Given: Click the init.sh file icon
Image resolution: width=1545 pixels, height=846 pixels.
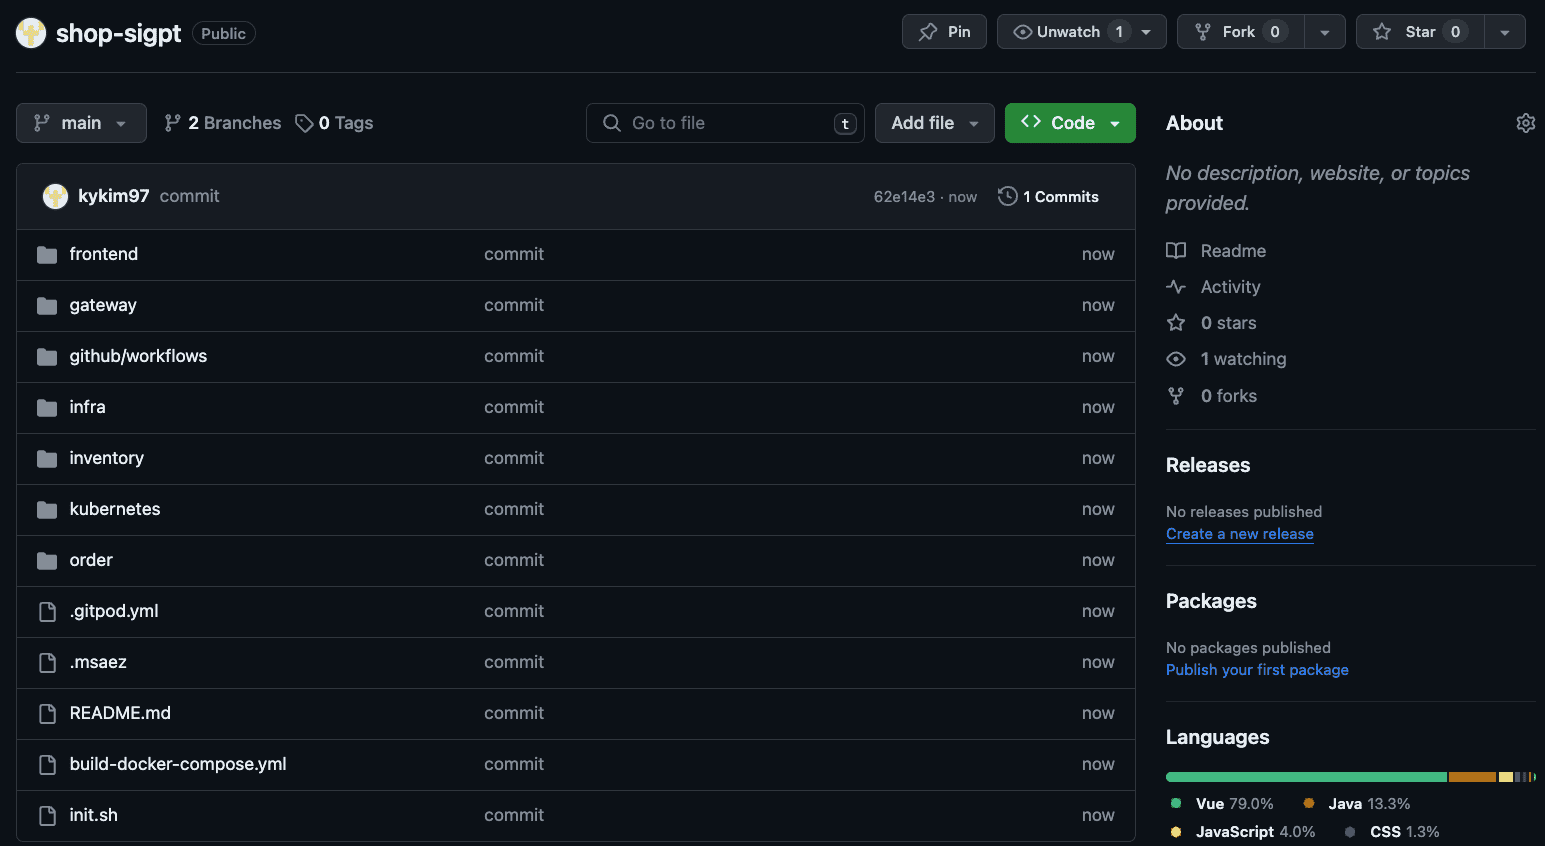Looking at the screenshot, I should tap(47, 816).
